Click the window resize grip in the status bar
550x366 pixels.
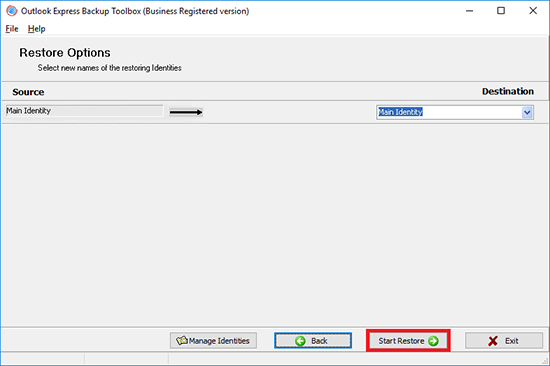coord(545,360)
